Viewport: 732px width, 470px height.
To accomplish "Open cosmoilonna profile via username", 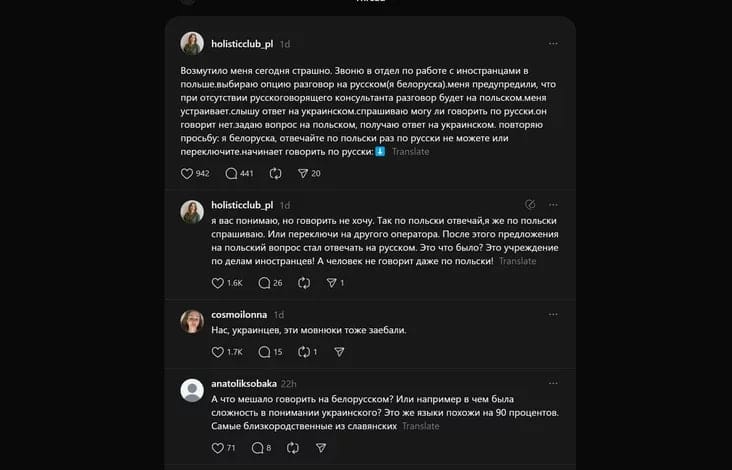I will point(239,315).
